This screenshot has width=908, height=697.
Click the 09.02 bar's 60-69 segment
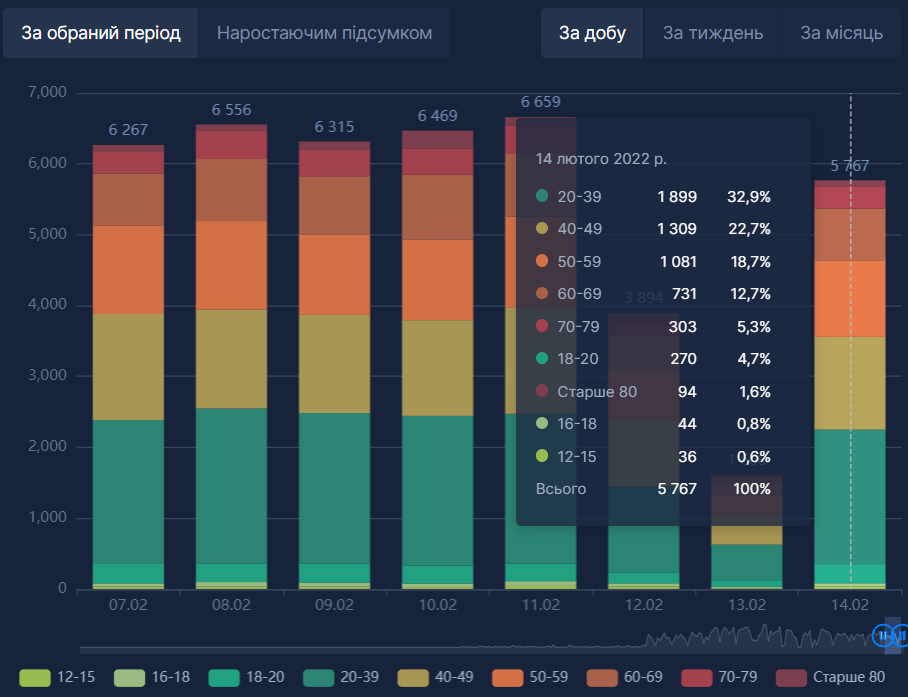point(334,205)
